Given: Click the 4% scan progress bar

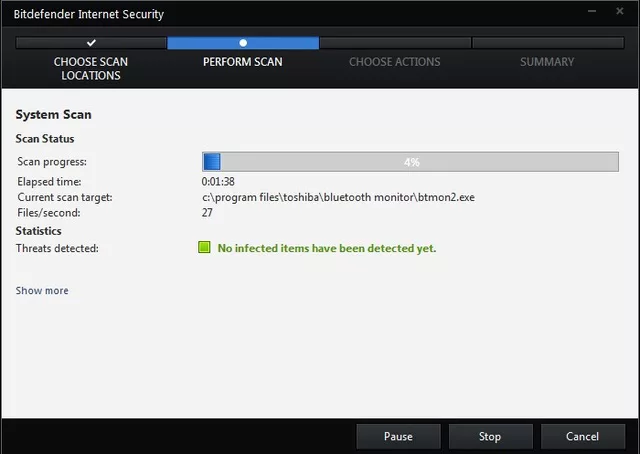Looking at the screenshot, I should tap(410, 162).
